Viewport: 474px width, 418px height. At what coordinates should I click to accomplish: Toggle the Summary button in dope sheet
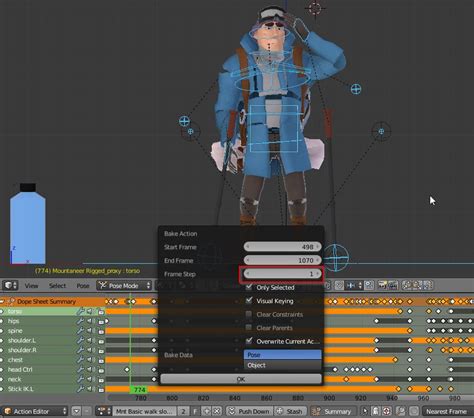[x=333, y=411]
